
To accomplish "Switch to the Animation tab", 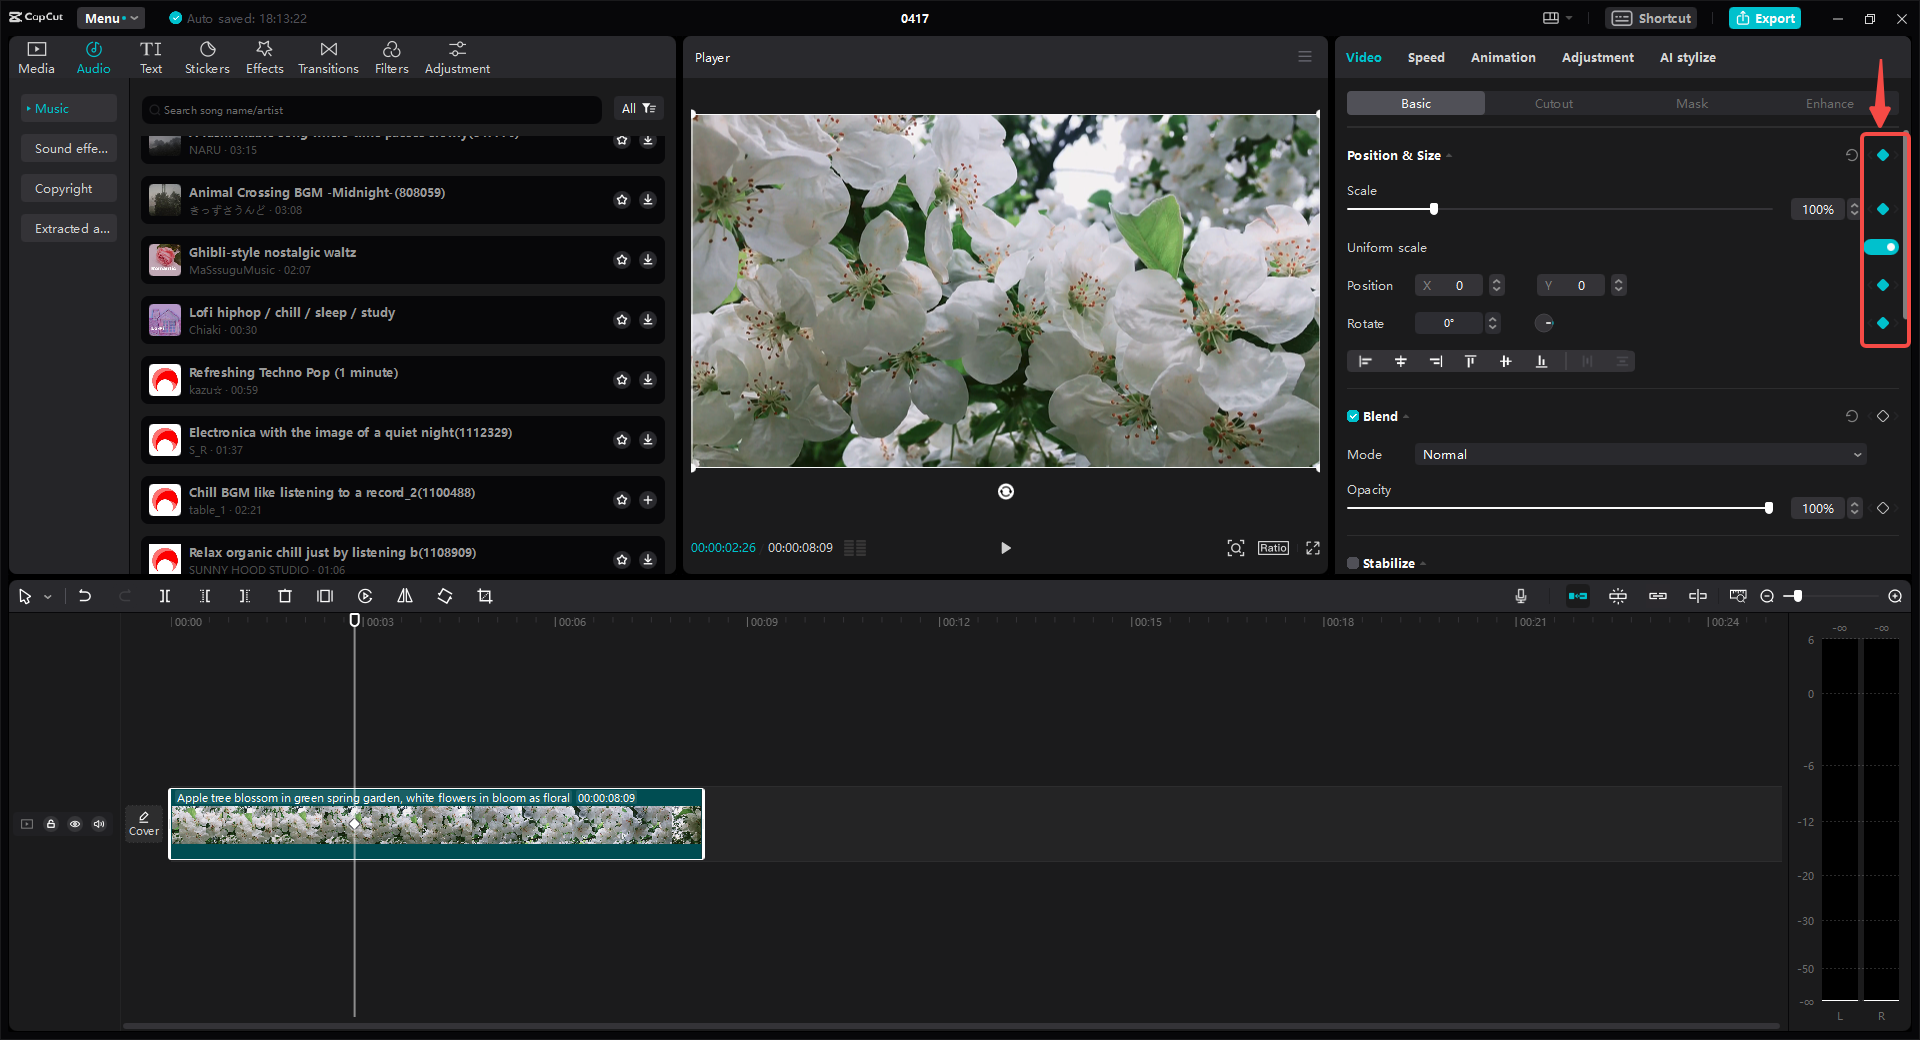I will [1503, 57].
